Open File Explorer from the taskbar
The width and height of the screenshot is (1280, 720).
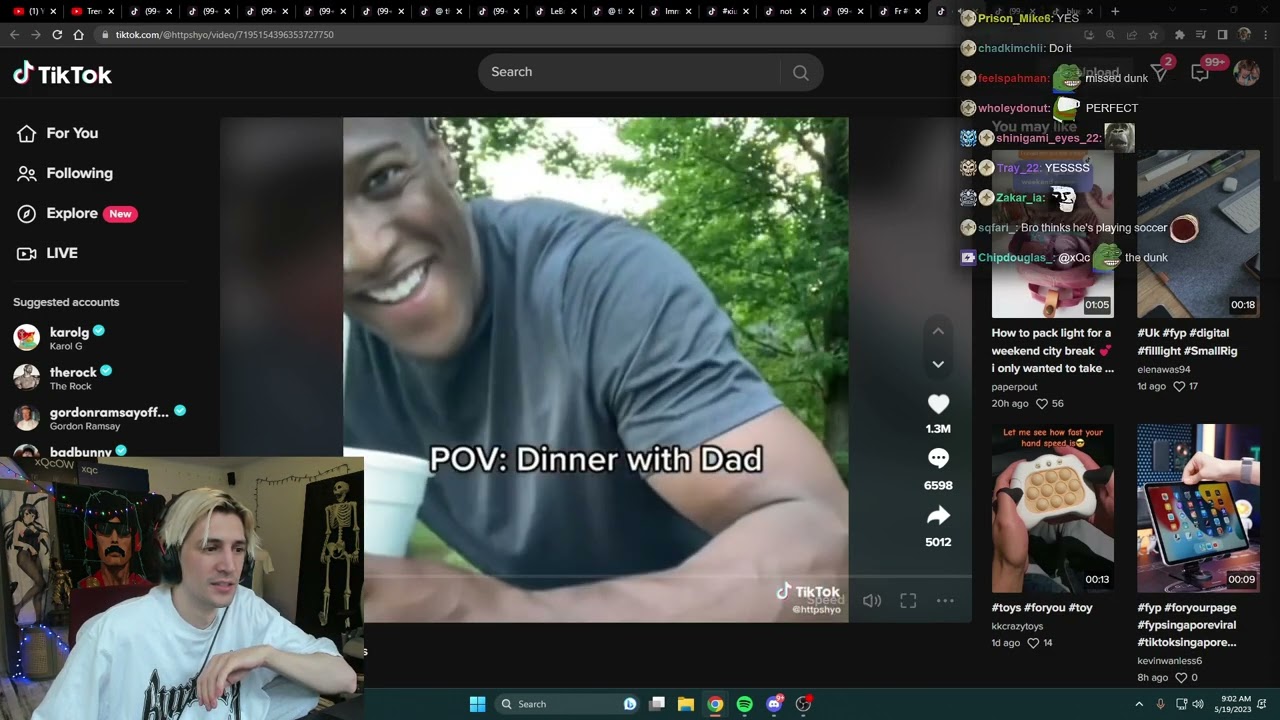coord(686,704)
